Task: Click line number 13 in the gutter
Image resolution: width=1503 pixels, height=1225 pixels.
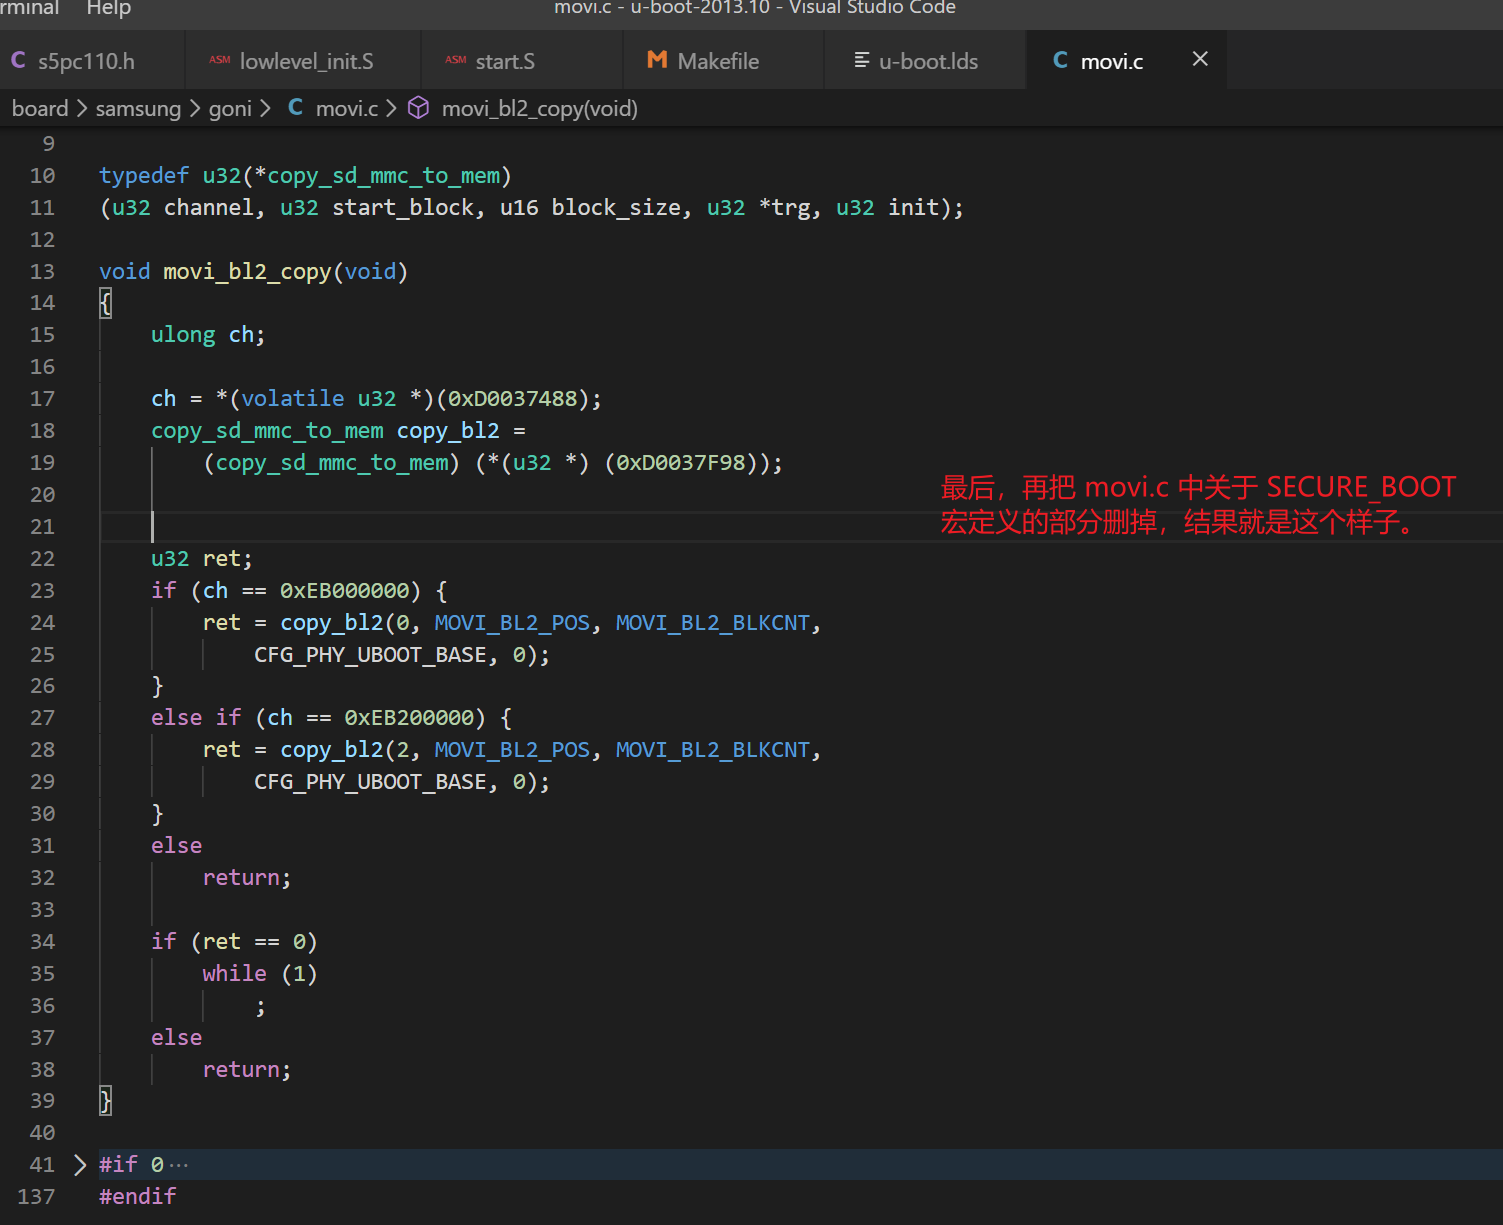Action: click(42, 271)
